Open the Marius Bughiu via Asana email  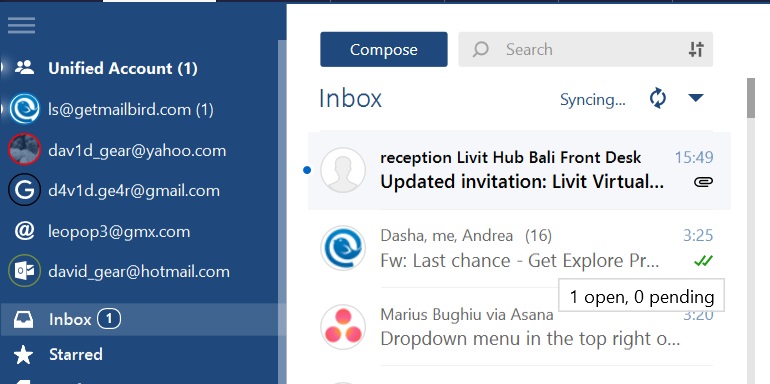[x=520, y=327]
